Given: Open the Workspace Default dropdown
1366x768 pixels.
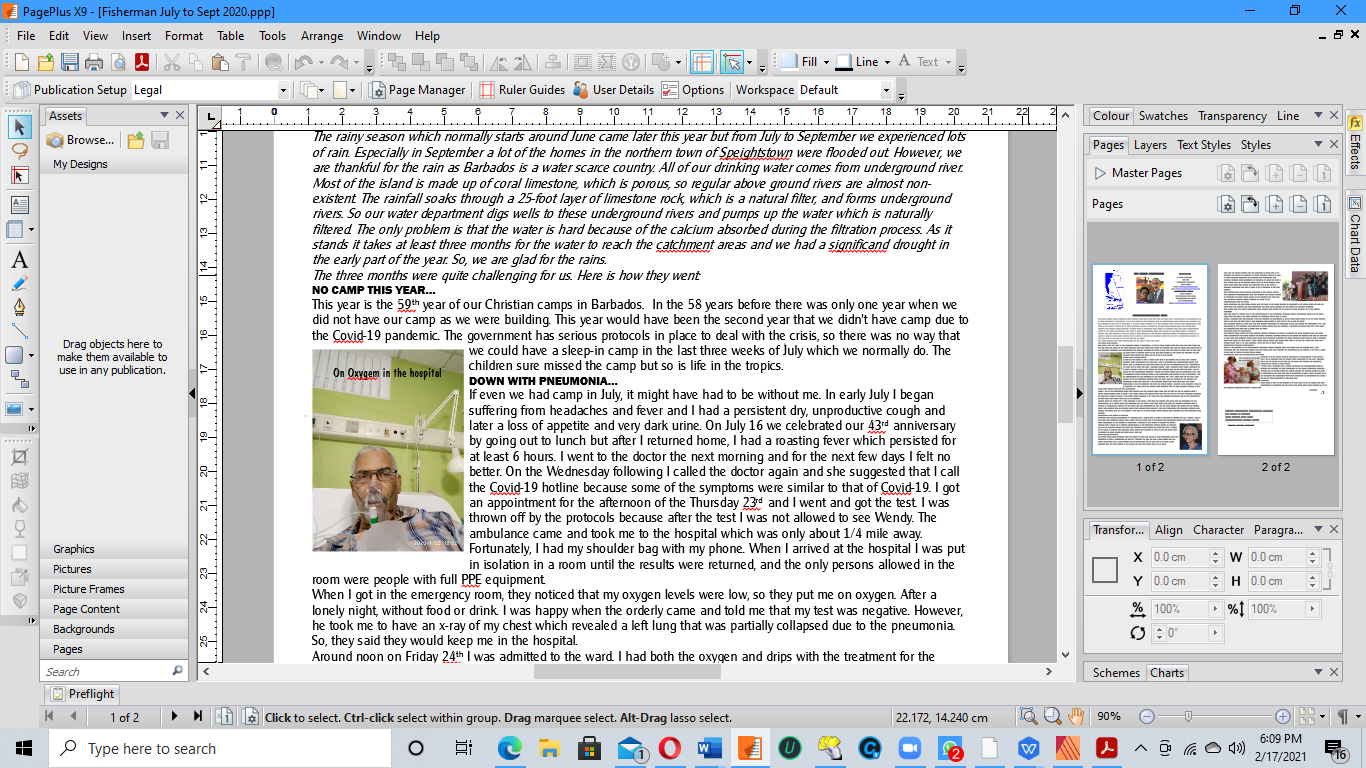Looking at the screenshot, I should coord(886,89).
